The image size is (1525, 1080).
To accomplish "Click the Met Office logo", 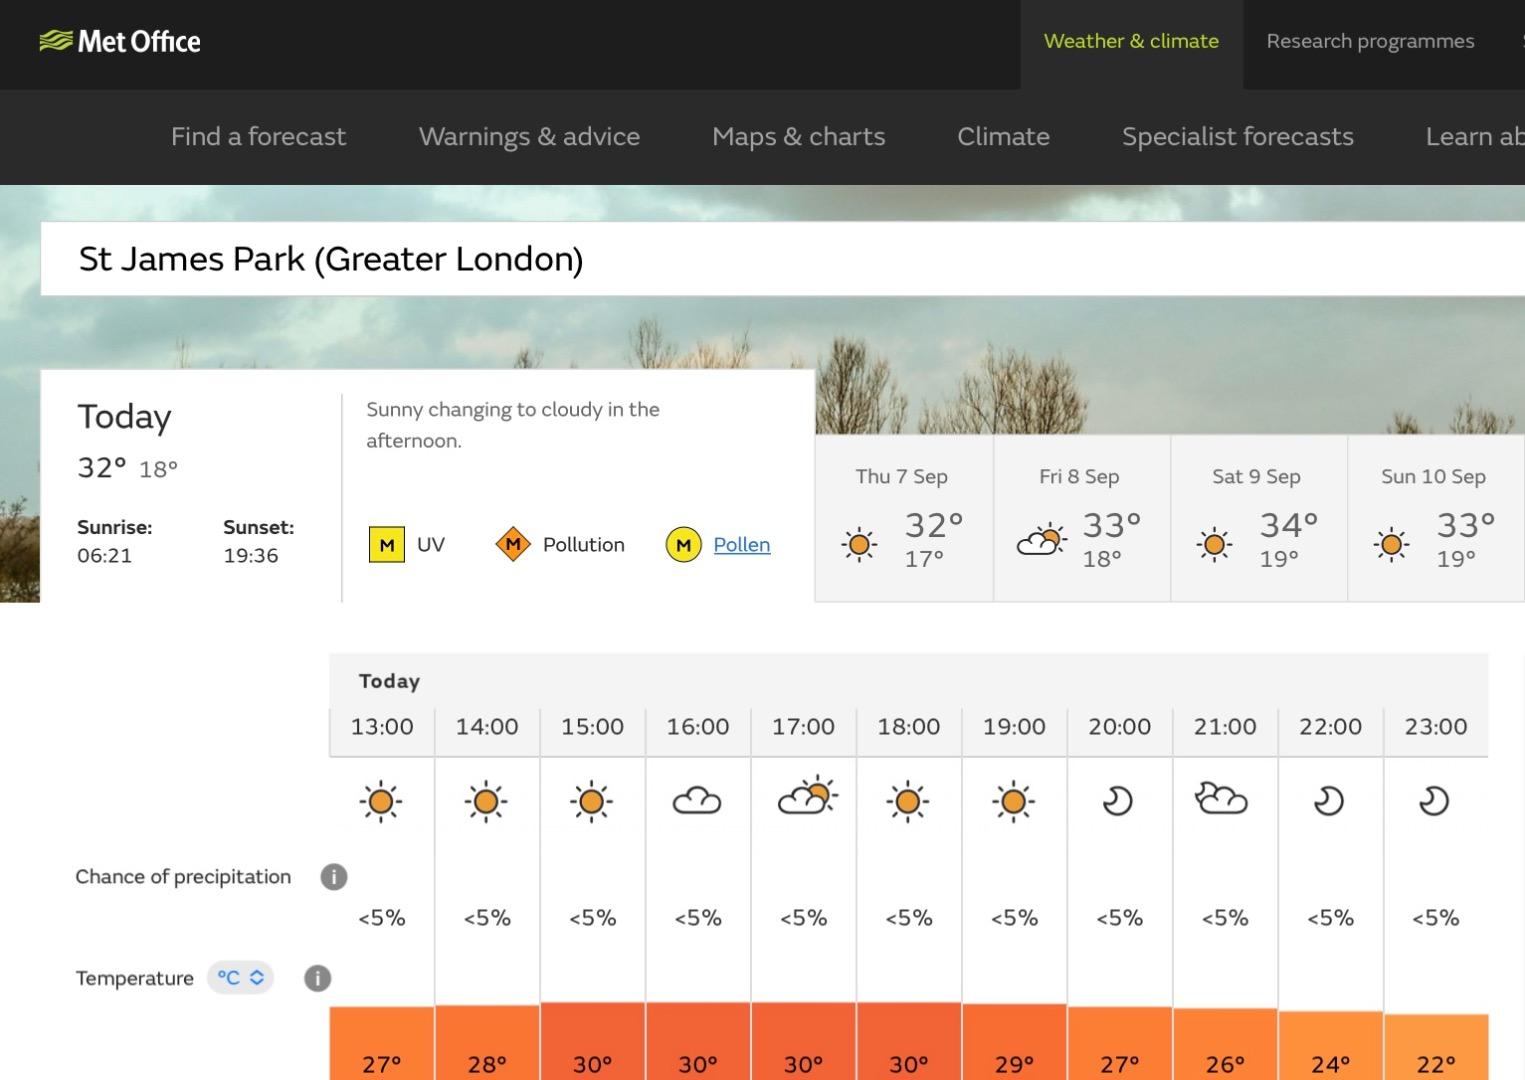I will pos(120,41).
